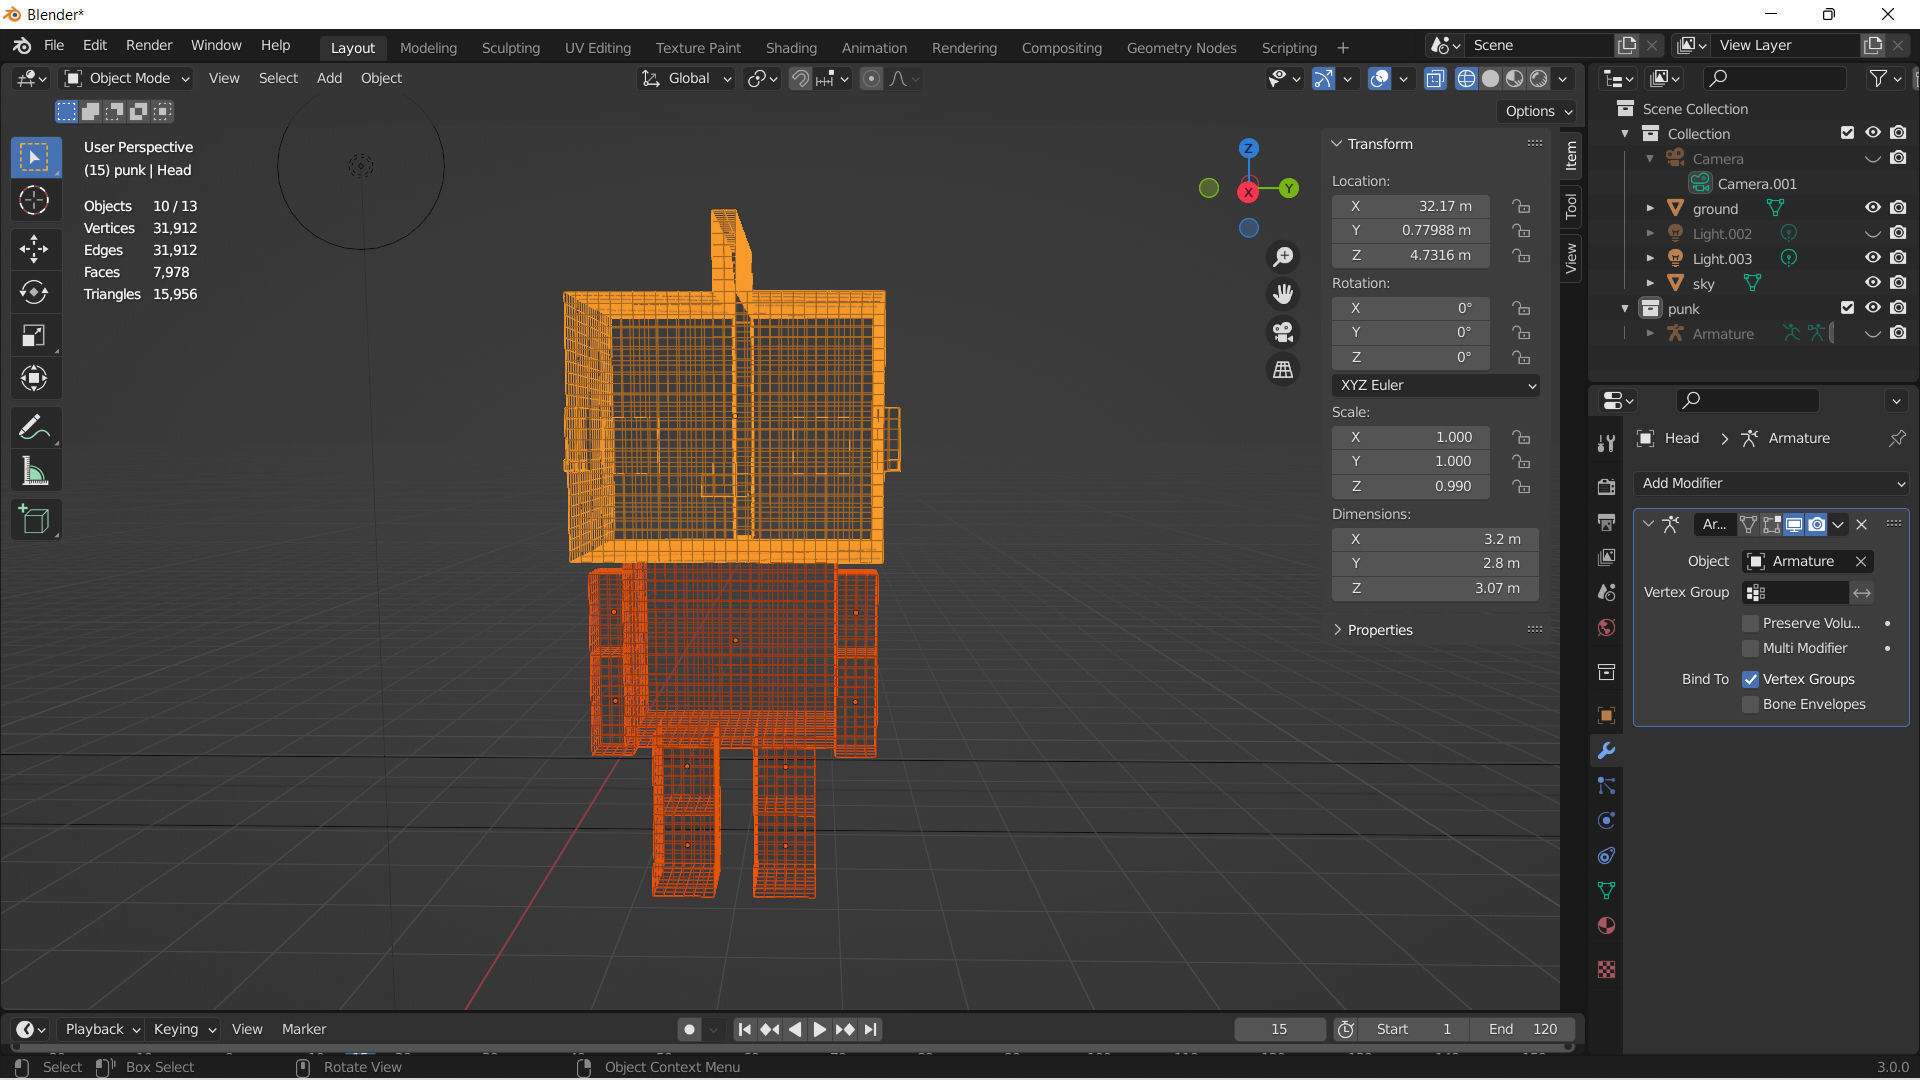This screenshot has width=1920, height=1080.
Task: Activate the Move tool
Action: pyautogui.click(x=34, y=249)
